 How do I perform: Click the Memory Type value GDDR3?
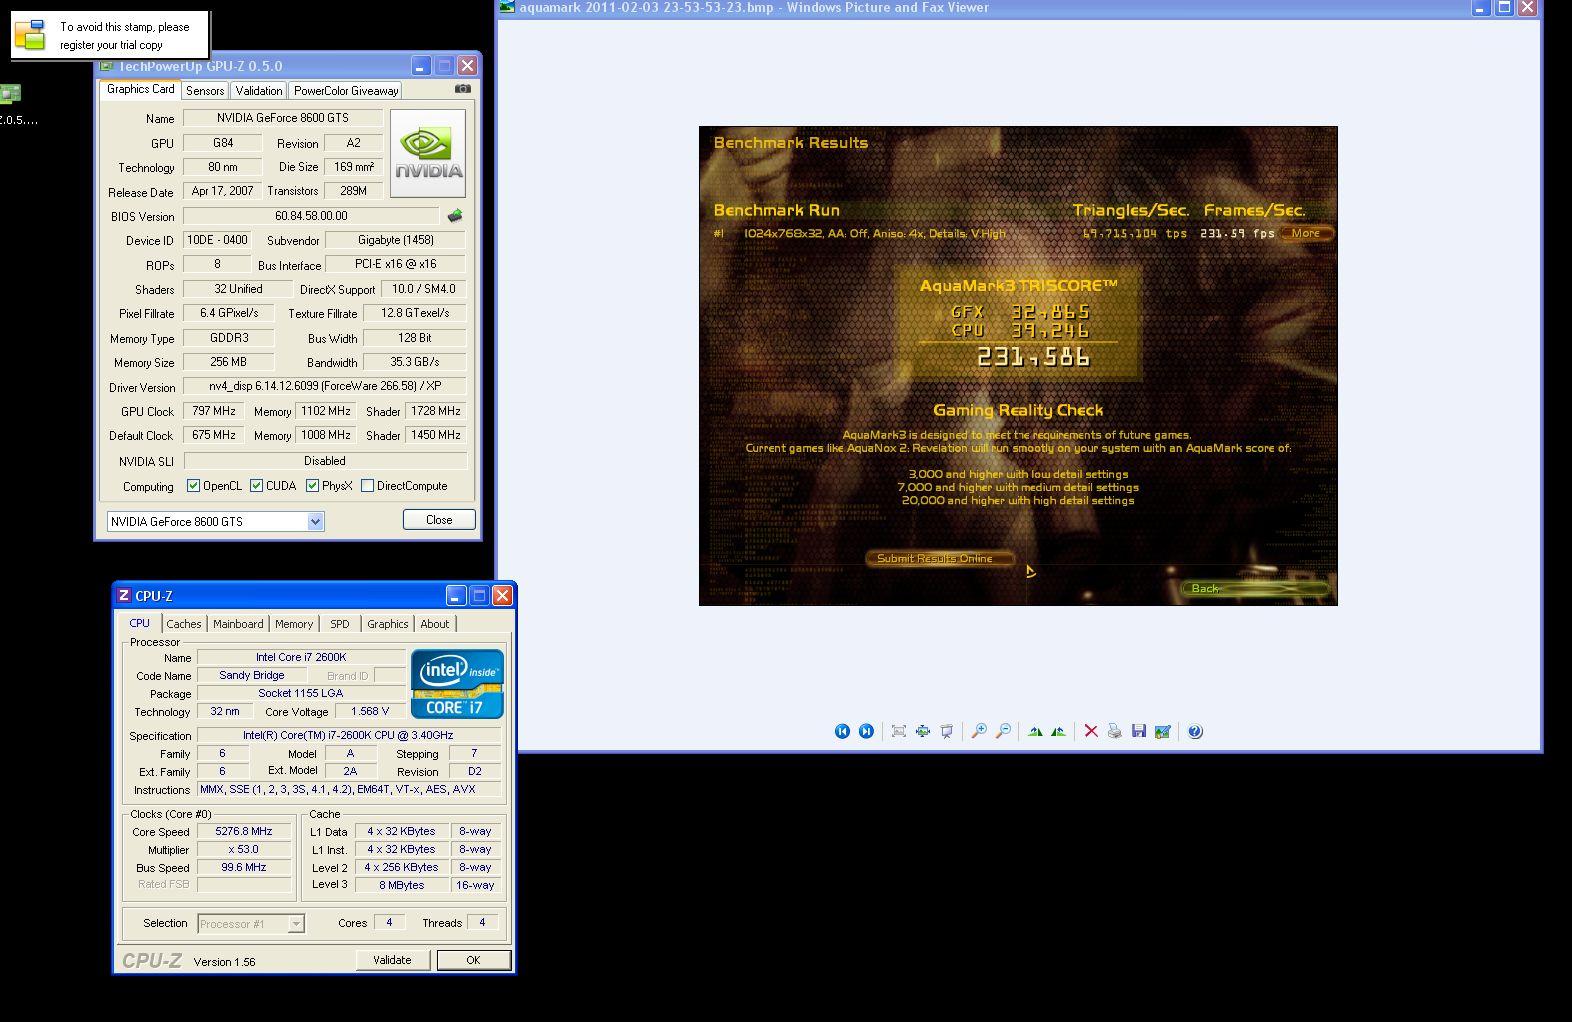tap(229, 338)
